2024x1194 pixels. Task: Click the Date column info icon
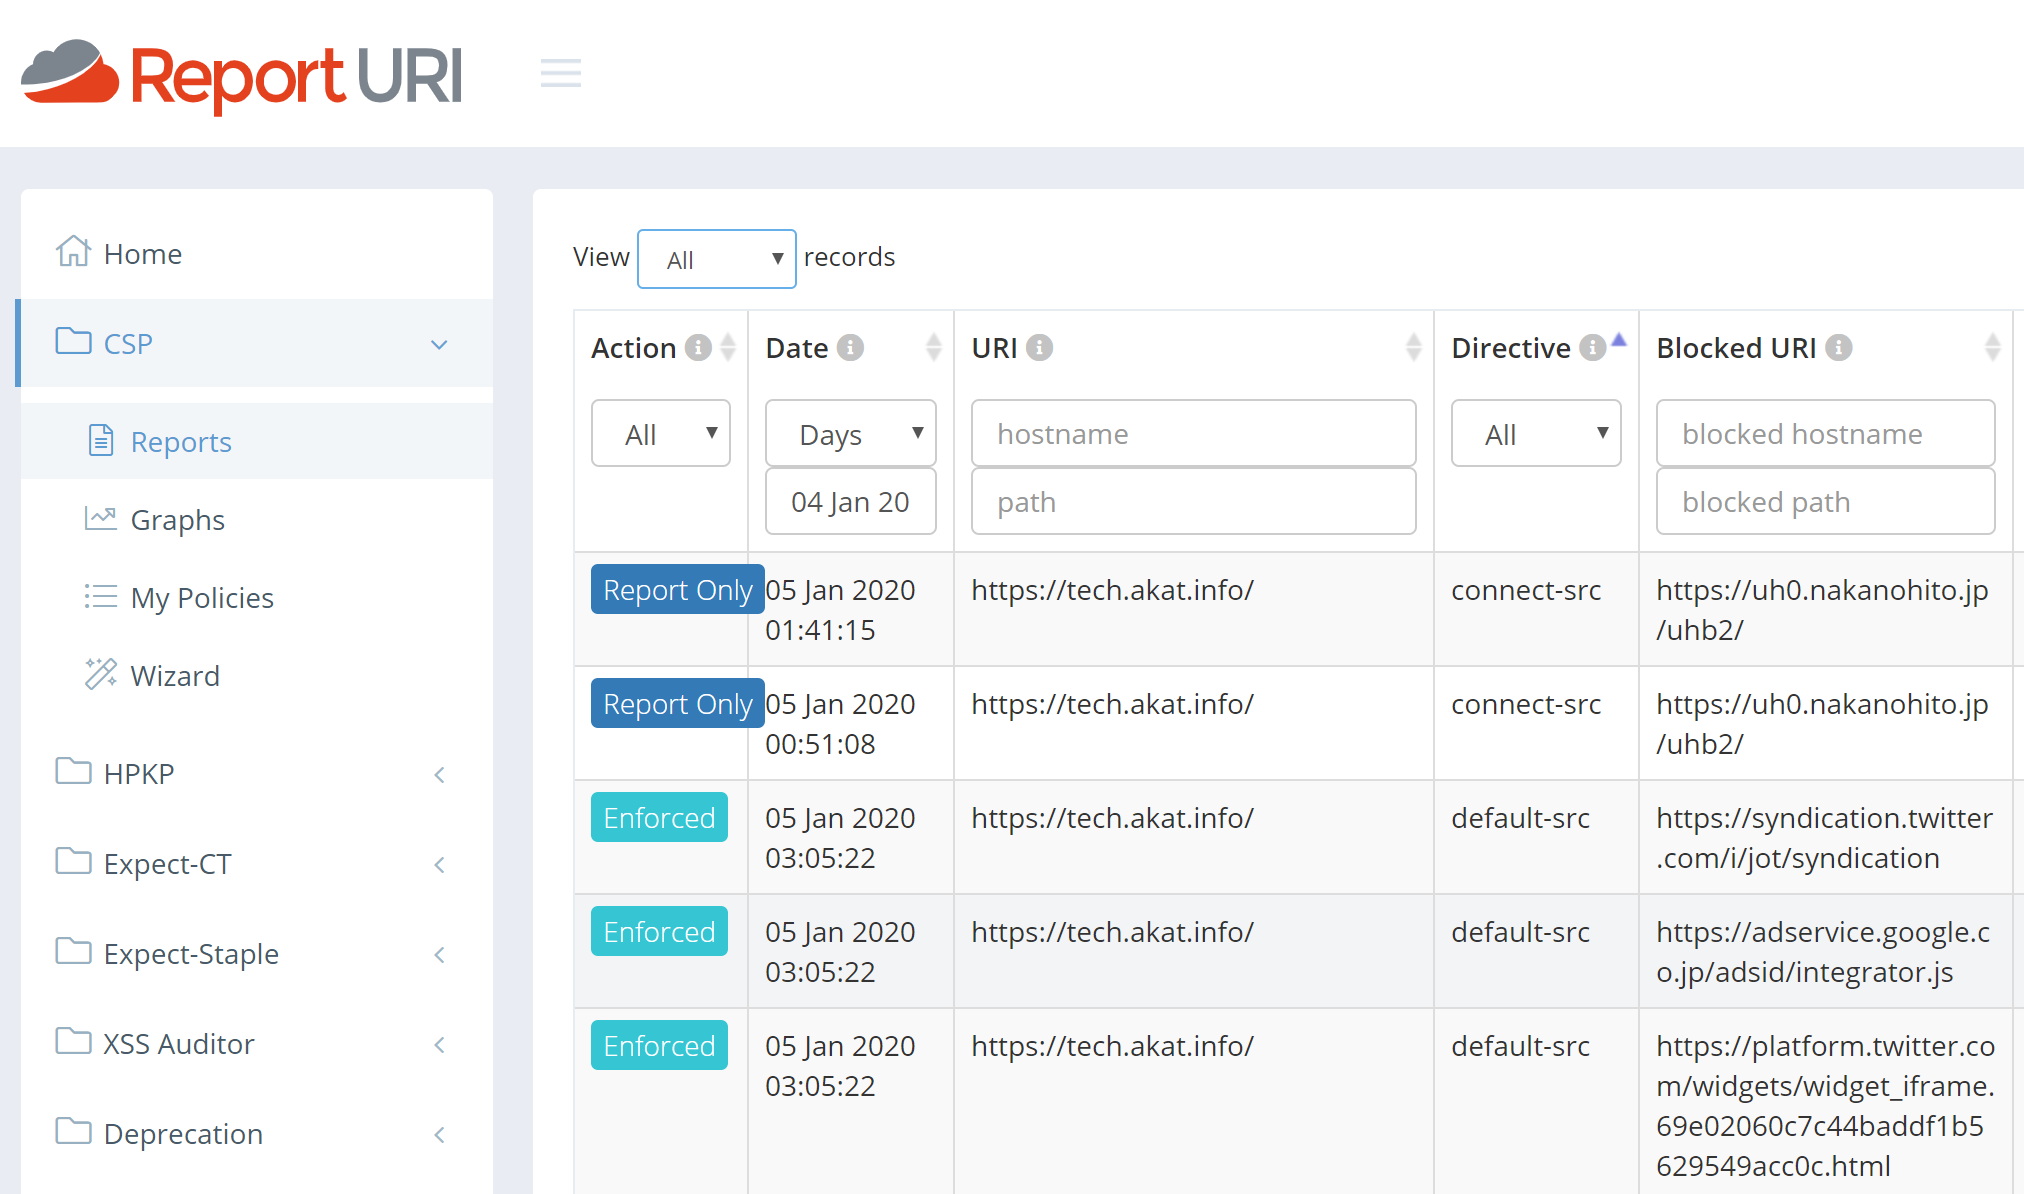pyautogui.click(x=850, y=347)
